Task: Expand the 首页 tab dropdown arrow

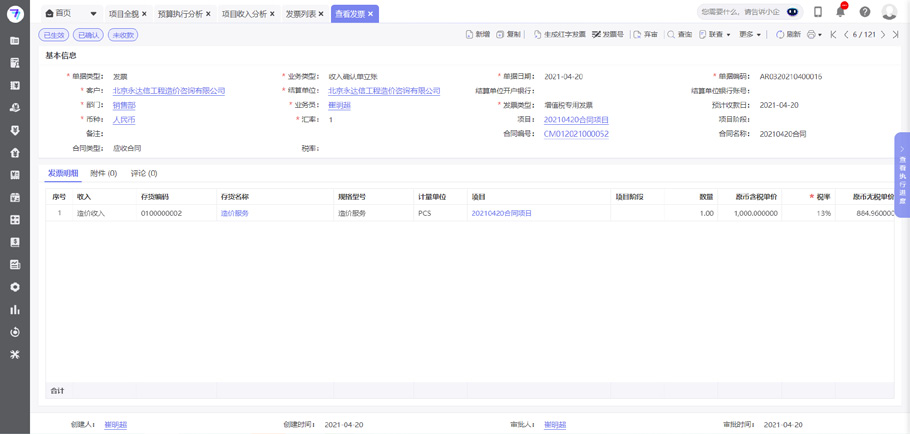Action: click(94, 14)
